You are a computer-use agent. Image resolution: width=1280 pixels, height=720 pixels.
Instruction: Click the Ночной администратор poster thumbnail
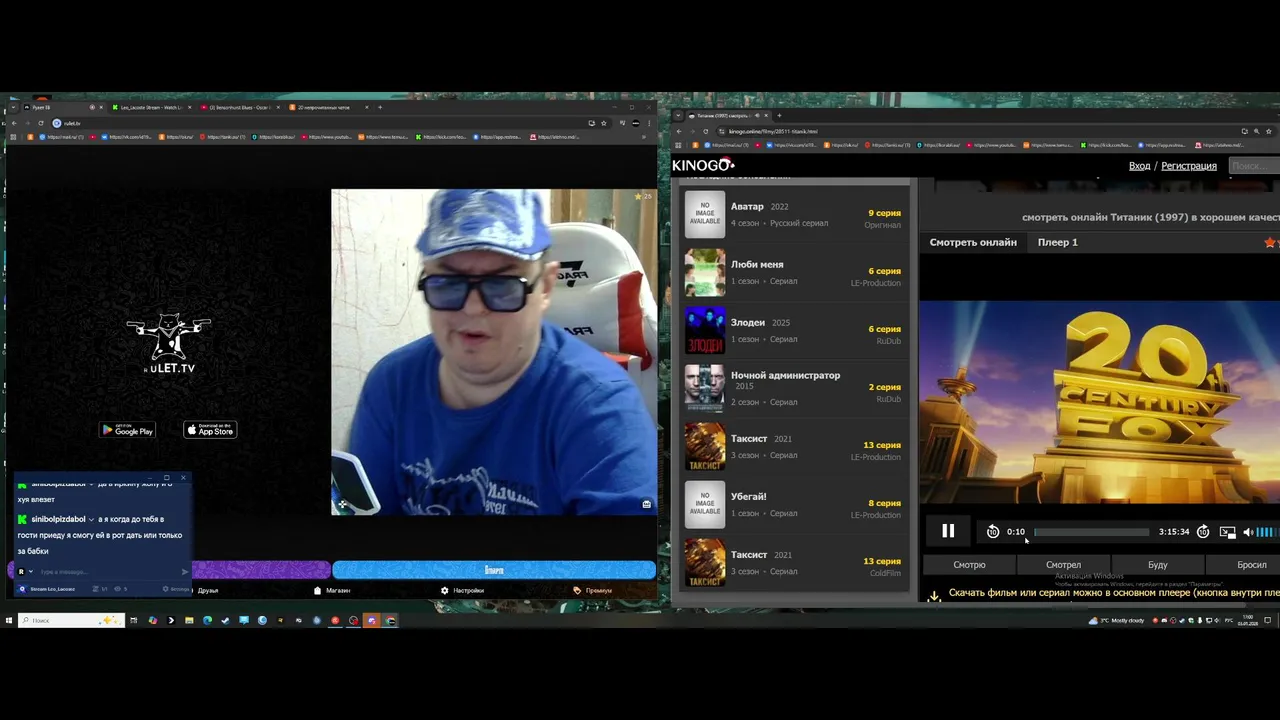point(705,388)
